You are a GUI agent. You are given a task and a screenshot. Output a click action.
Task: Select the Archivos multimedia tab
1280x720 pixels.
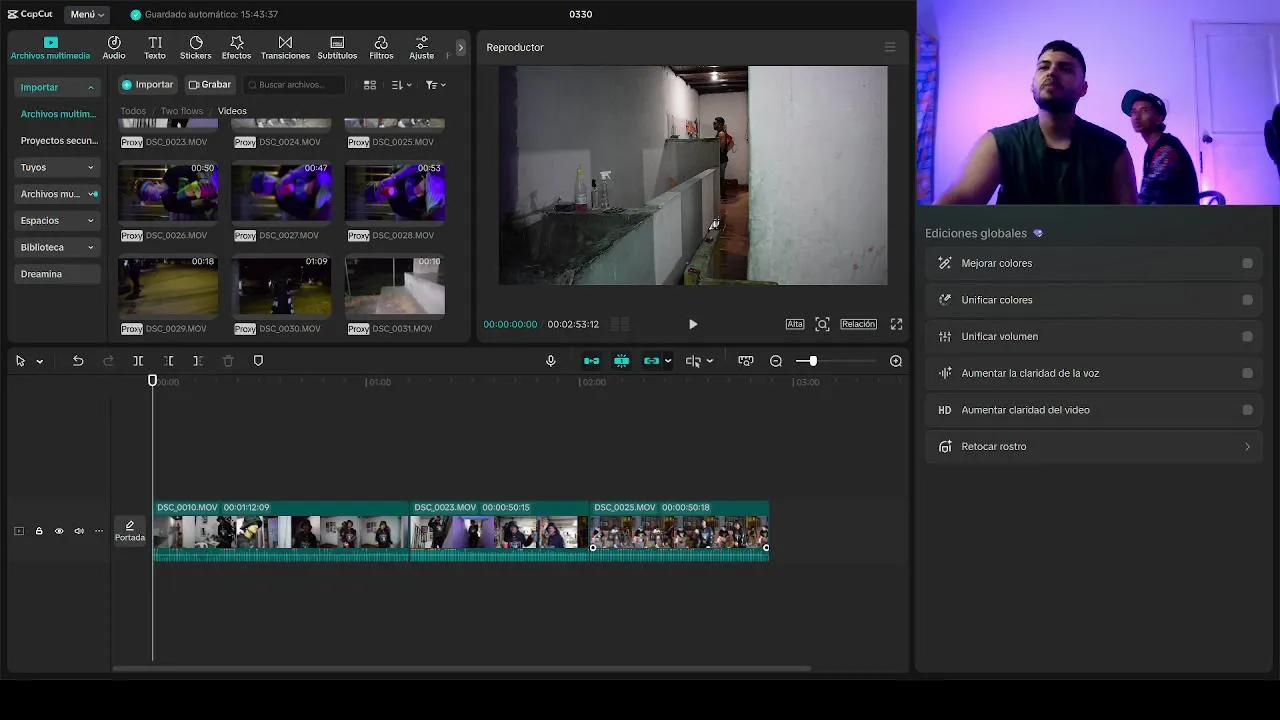(50, 48)
